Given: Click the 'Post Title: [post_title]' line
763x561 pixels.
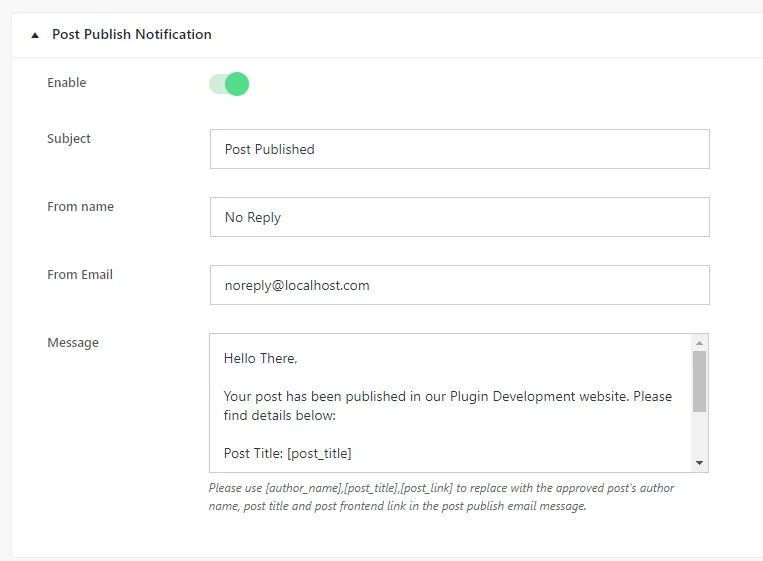Looking at the screenshot, I should pyautogui.click(x=288, y=453).
